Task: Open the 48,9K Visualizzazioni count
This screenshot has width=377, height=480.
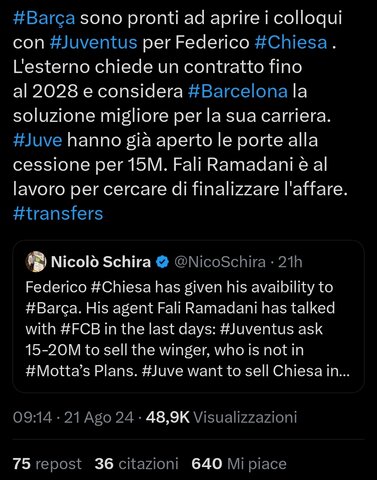Action: [221, 417]
